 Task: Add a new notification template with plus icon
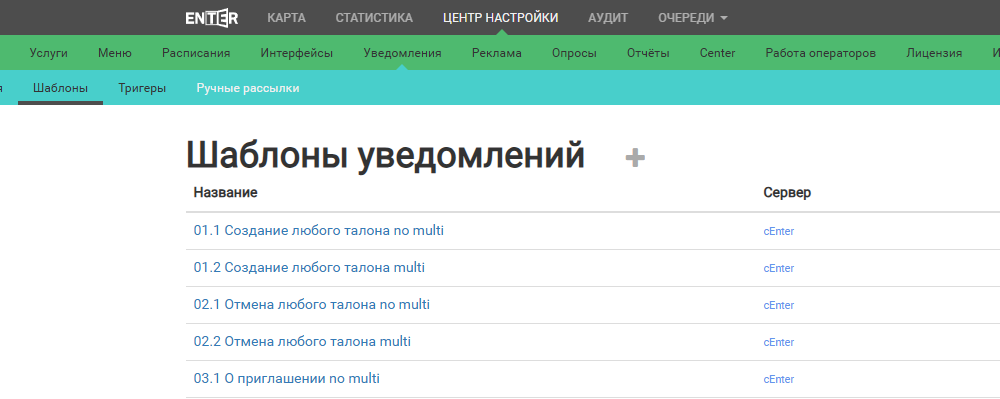pos(635,157)
